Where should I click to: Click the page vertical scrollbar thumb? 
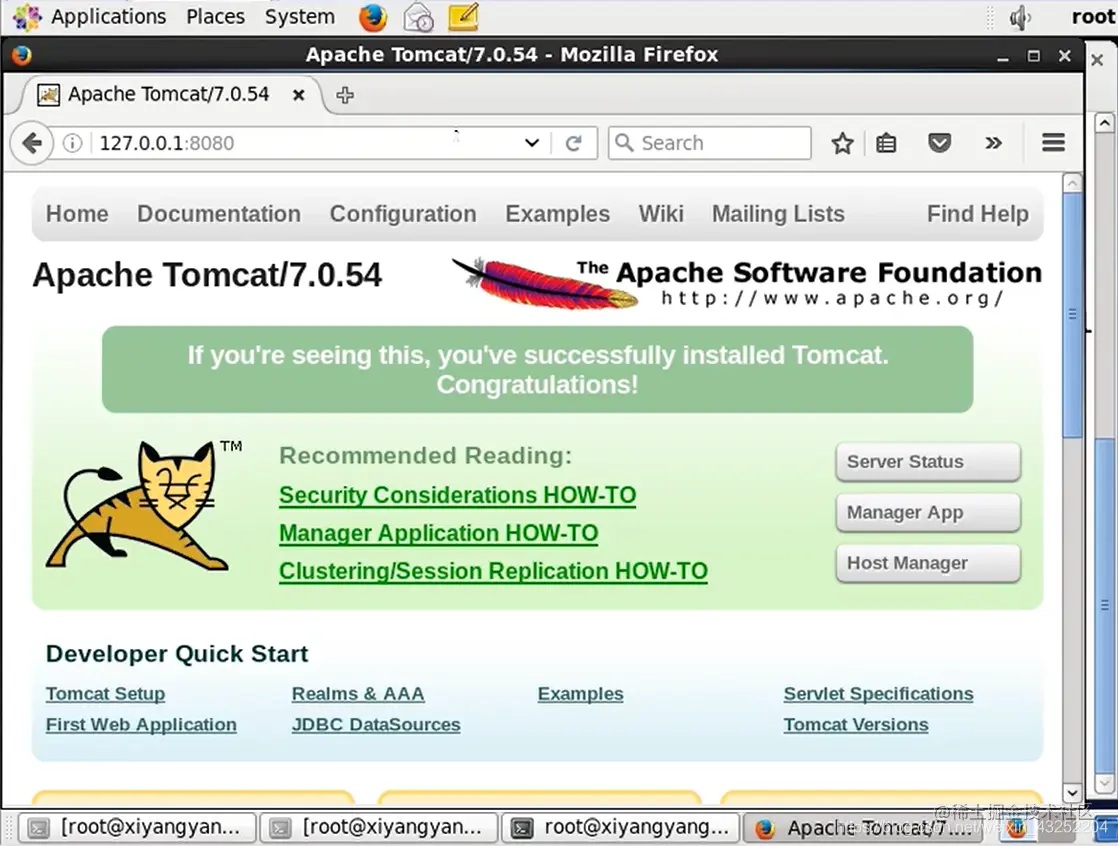(1072, 316)
